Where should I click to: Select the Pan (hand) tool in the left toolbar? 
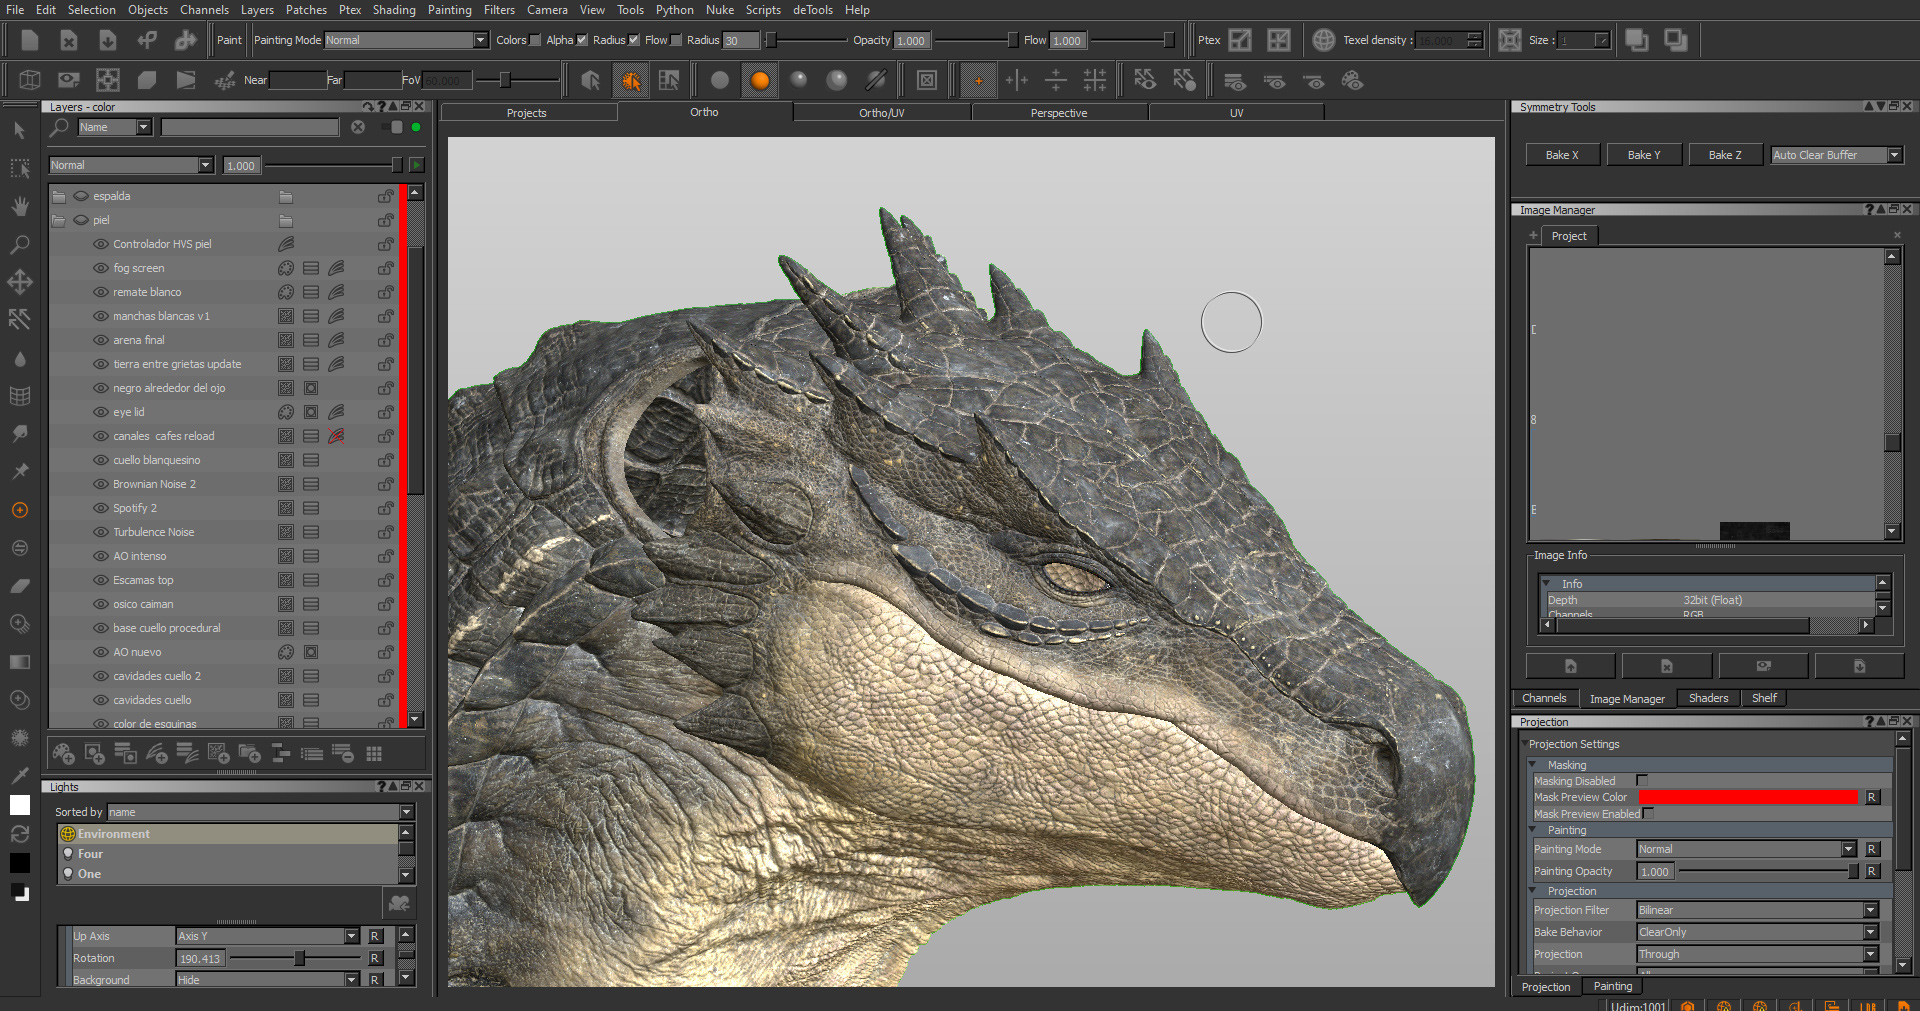pyautogui.click(x=20, y=206)
